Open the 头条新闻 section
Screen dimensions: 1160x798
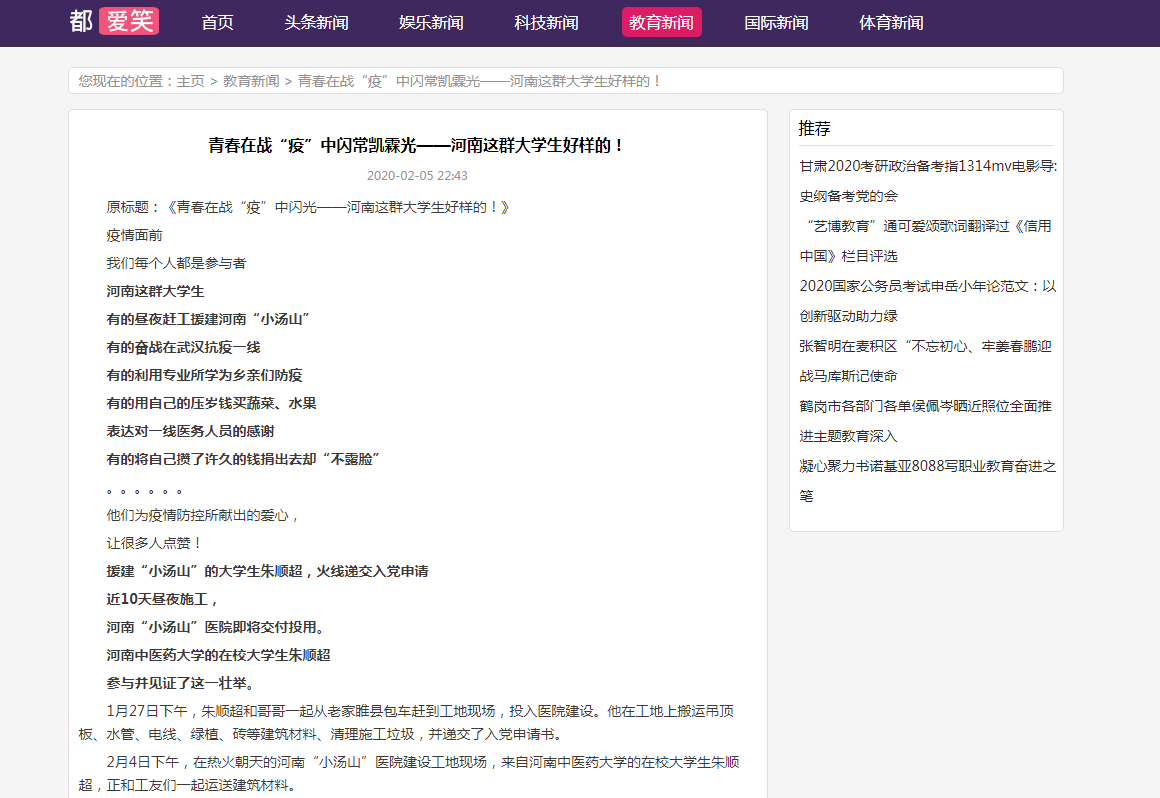(316, 23)
